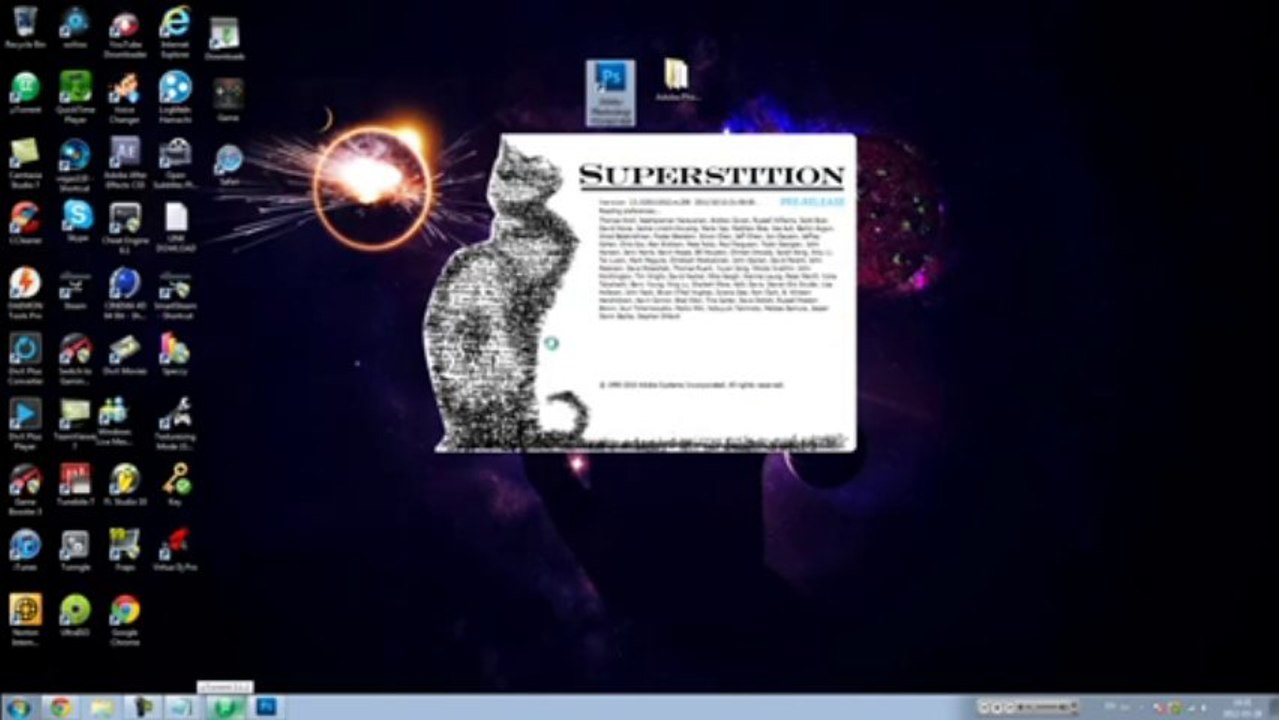Open the Safari desktop shortcut

pos(228,162)
